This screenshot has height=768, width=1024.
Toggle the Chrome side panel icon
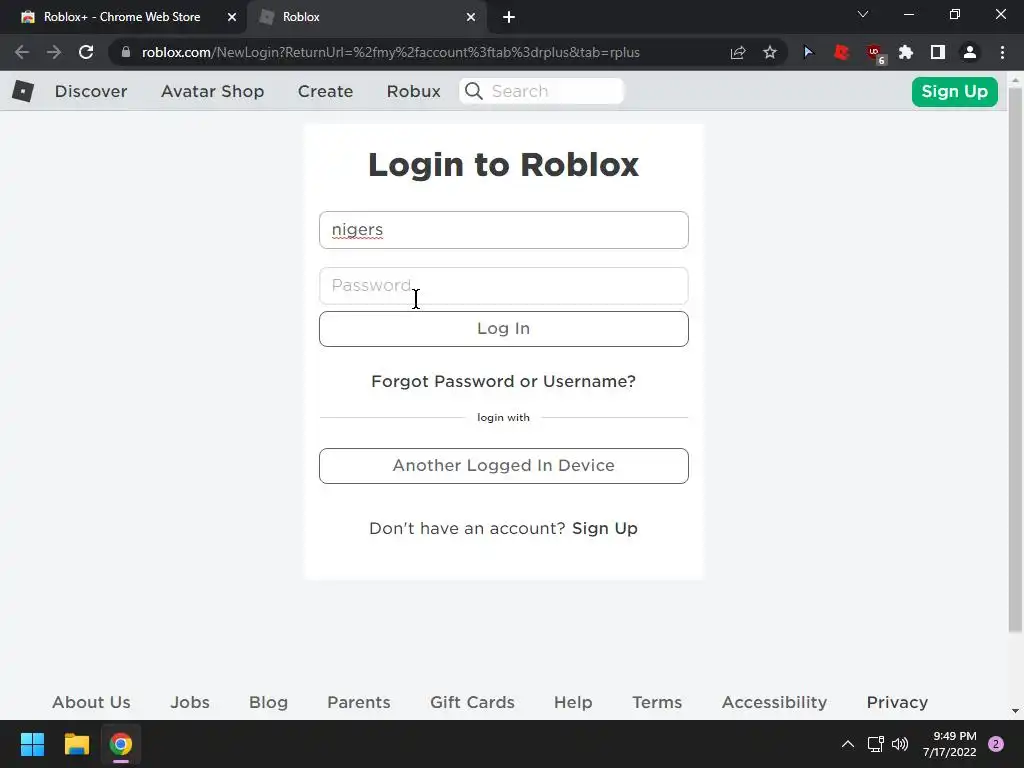tap(938, 52)
